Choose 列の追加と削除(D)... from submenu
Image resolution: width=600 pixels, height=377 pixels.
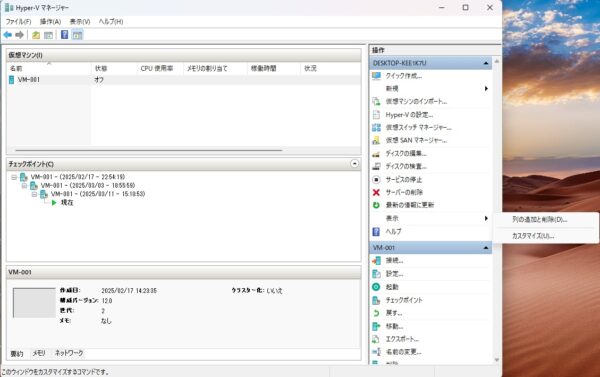540,220
